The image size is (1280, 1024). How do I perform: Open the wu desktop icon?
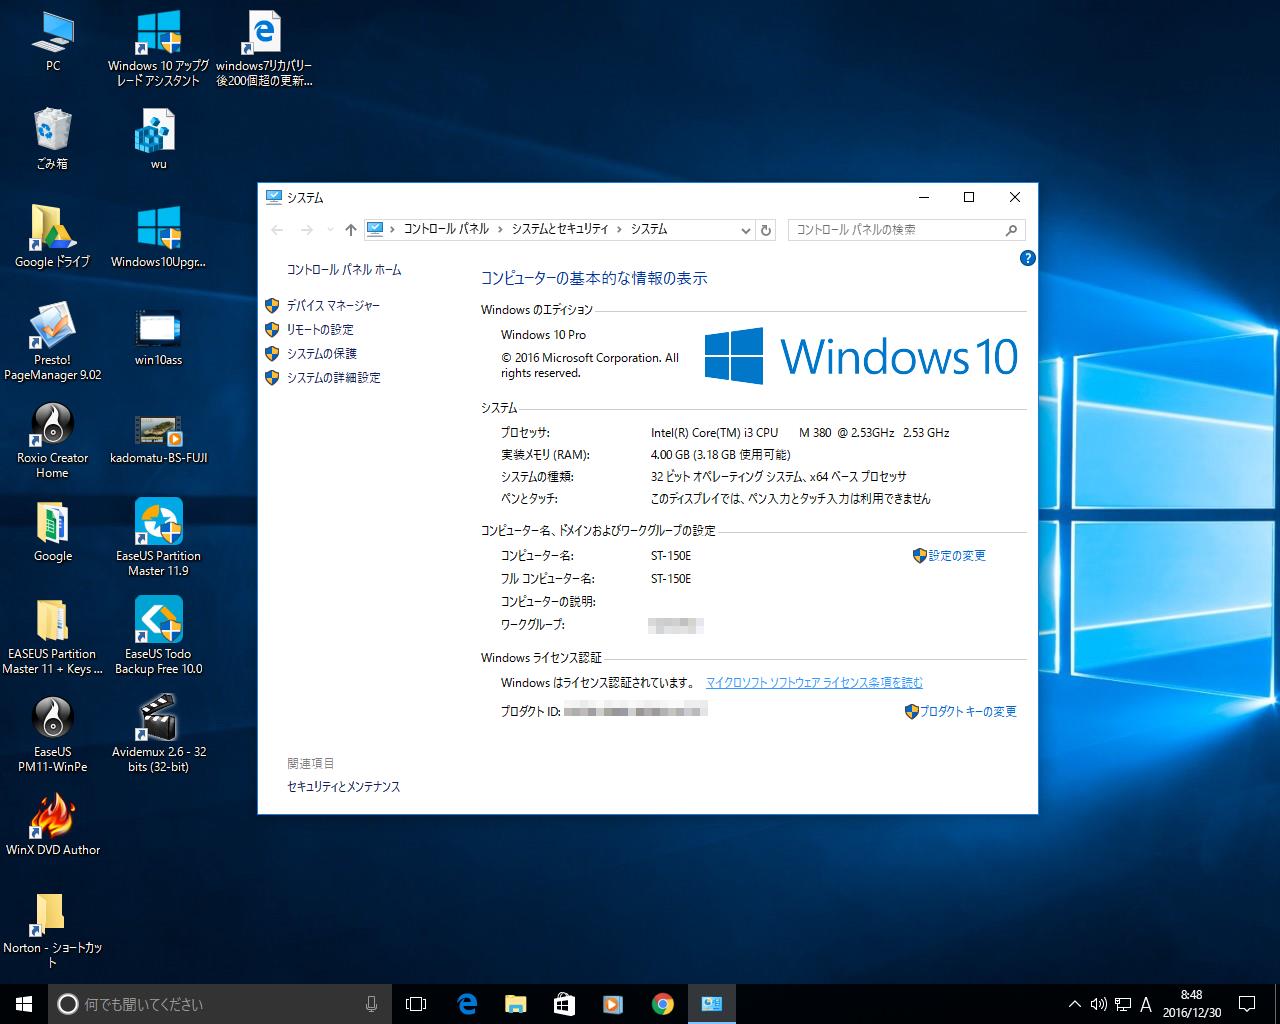click(158, 140)
